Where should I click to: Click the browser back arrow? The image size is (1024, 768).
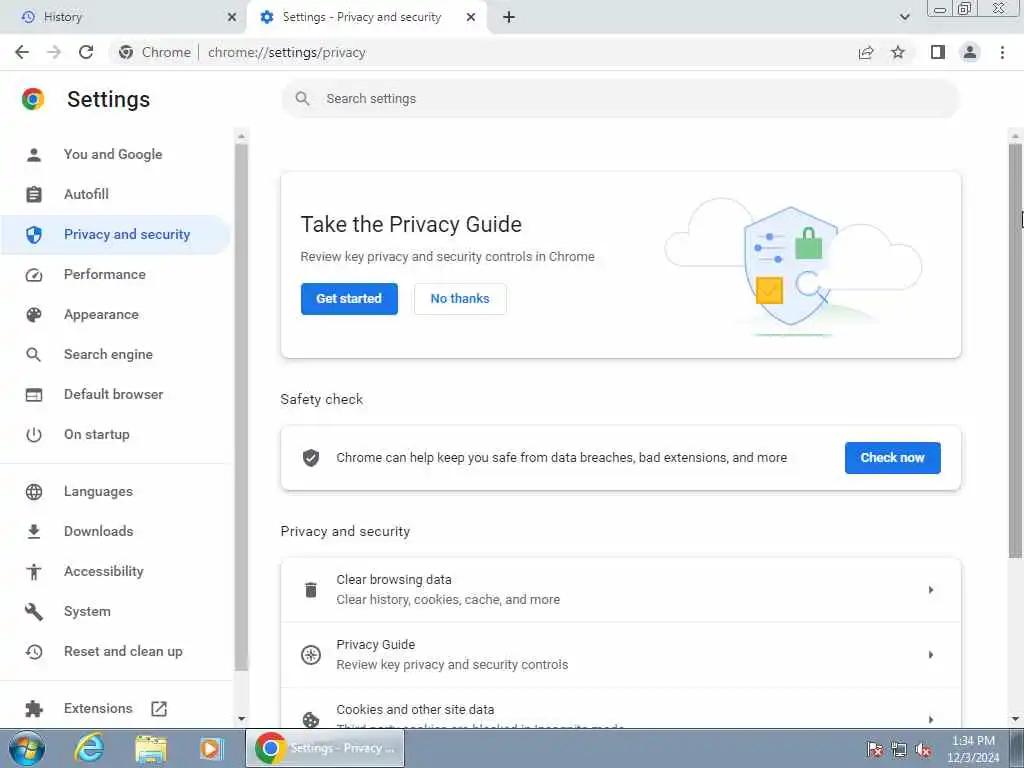(22, 52)
